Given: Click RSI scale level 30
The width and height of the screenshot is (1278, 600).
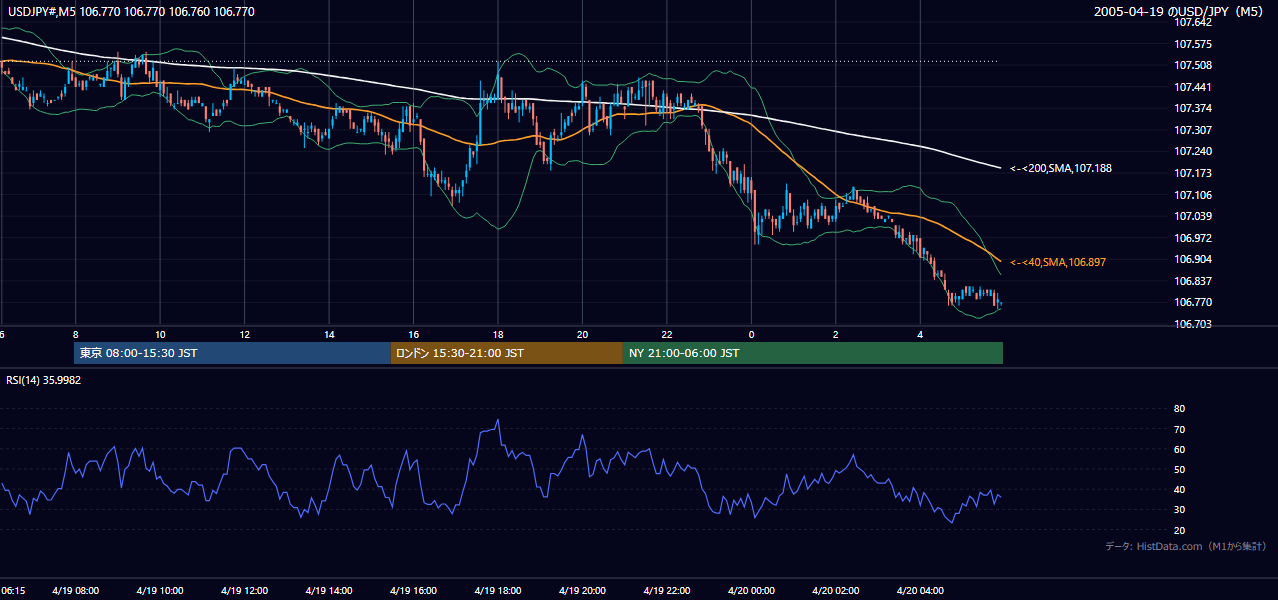Looking at the screenshot, I should tap(1179, 510).
